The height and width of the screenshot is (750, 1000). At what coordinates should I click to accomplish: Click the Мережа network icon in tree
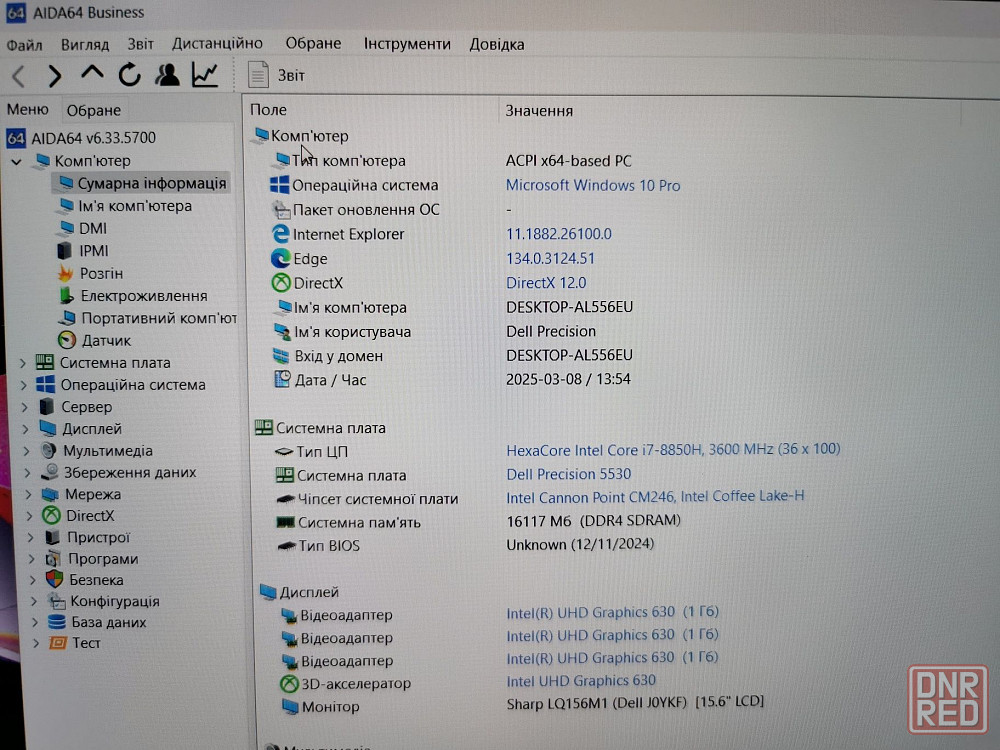pyautogui.click(x=50, y=494)
